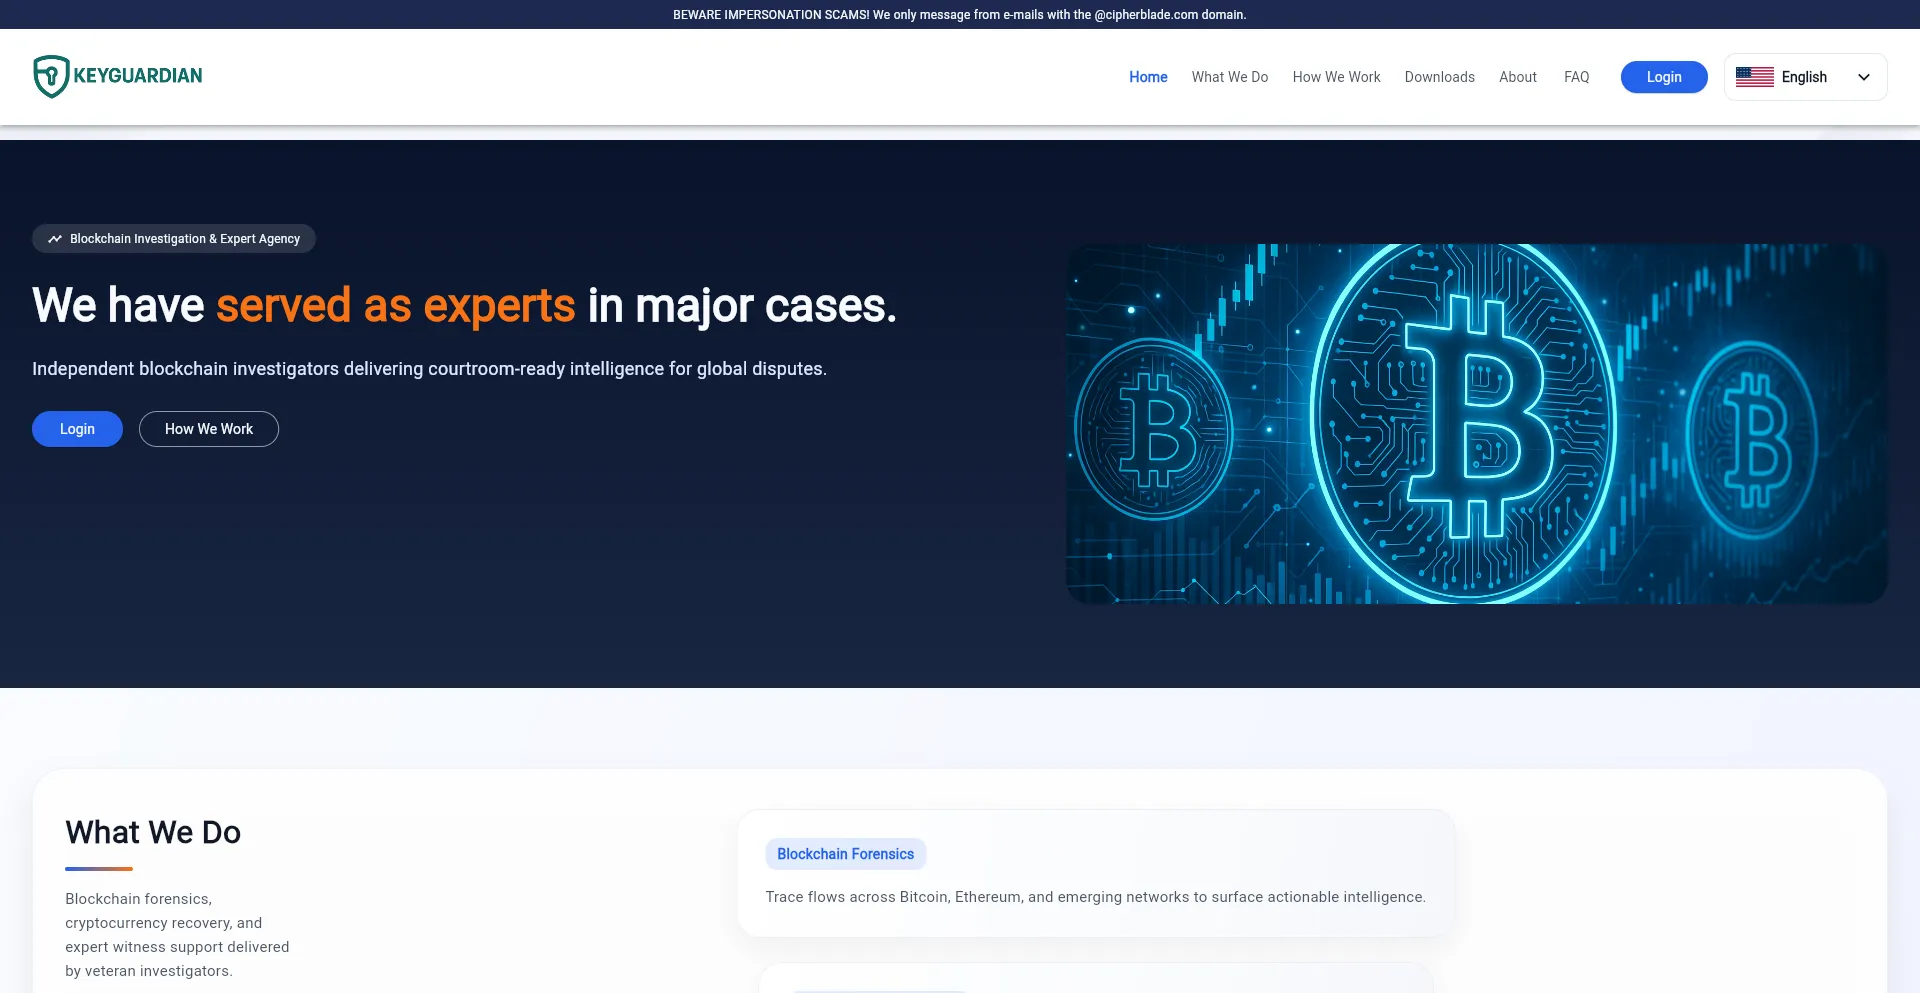1920x993 pixels.
Task: Open the Downloads nav item
Action: tap(1439, 77)
